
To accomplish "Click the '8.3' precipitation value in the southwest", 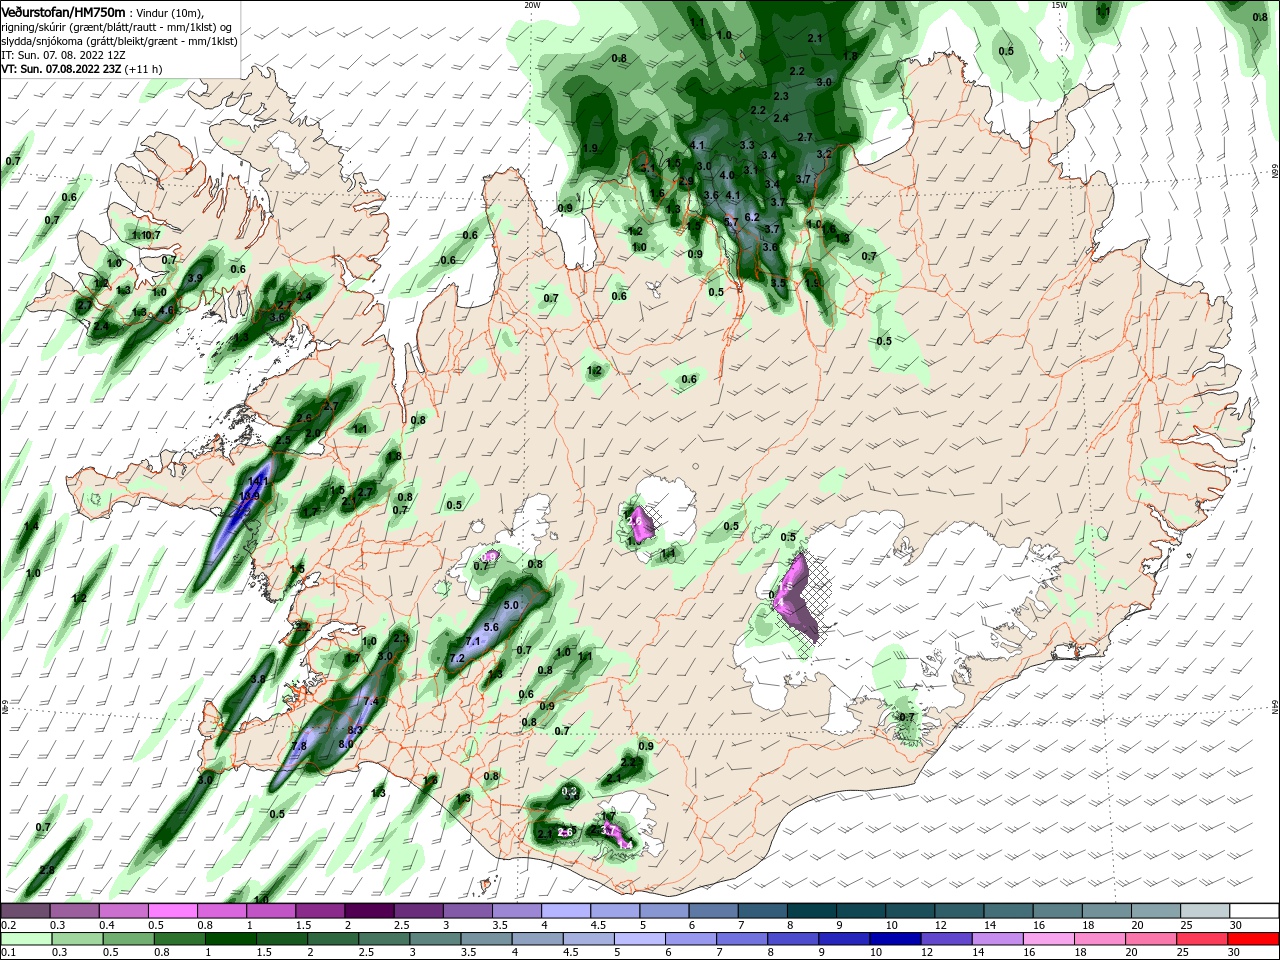I will [354, 730].
